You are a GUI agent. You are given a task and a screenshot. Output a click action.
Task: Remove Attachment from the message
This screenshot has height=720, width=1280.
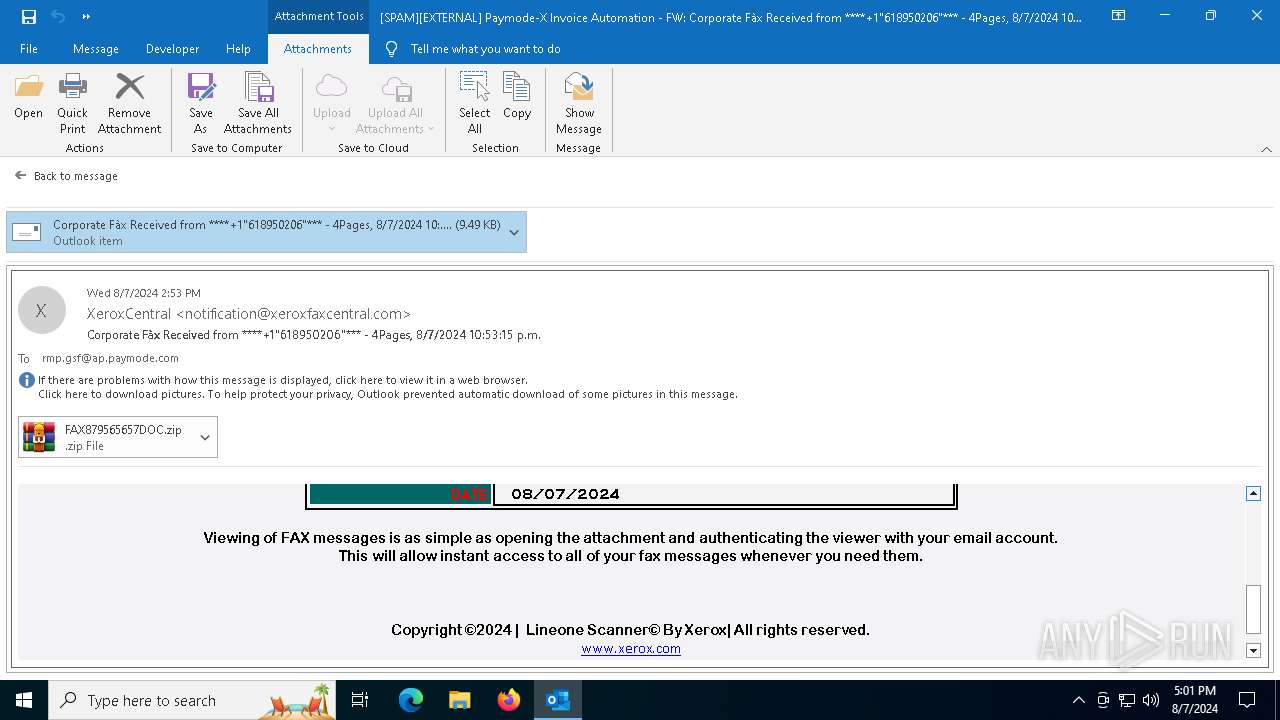129,103
